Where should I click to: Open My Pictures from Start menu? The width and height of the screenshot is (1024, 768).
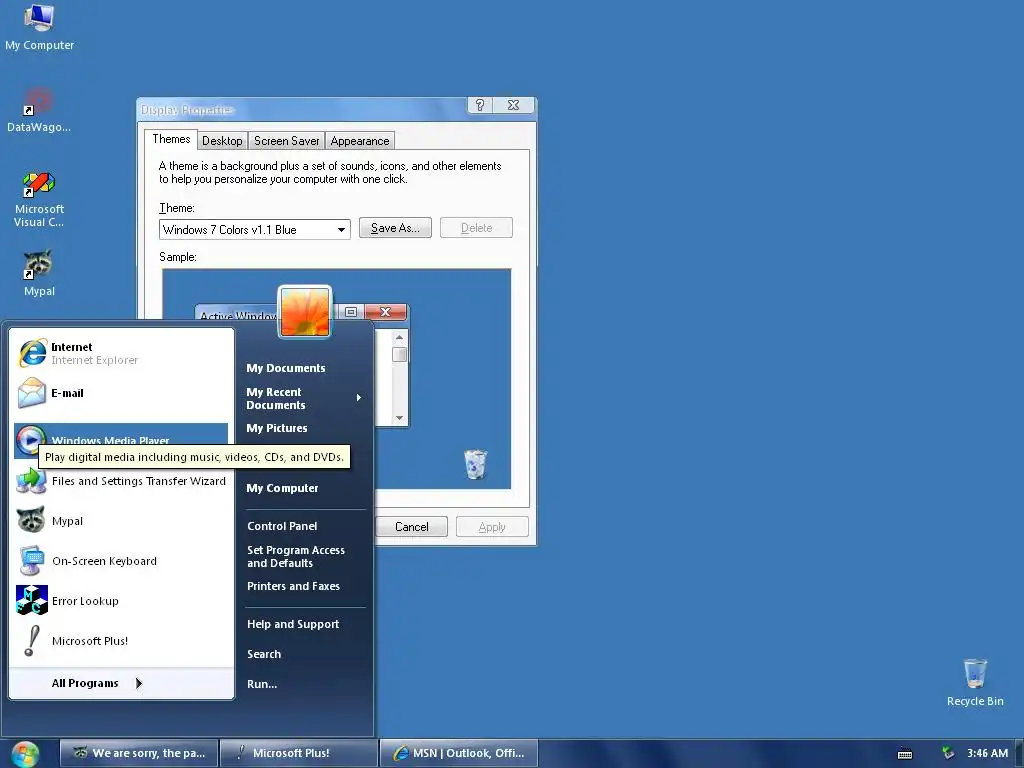tap(277, 428)
